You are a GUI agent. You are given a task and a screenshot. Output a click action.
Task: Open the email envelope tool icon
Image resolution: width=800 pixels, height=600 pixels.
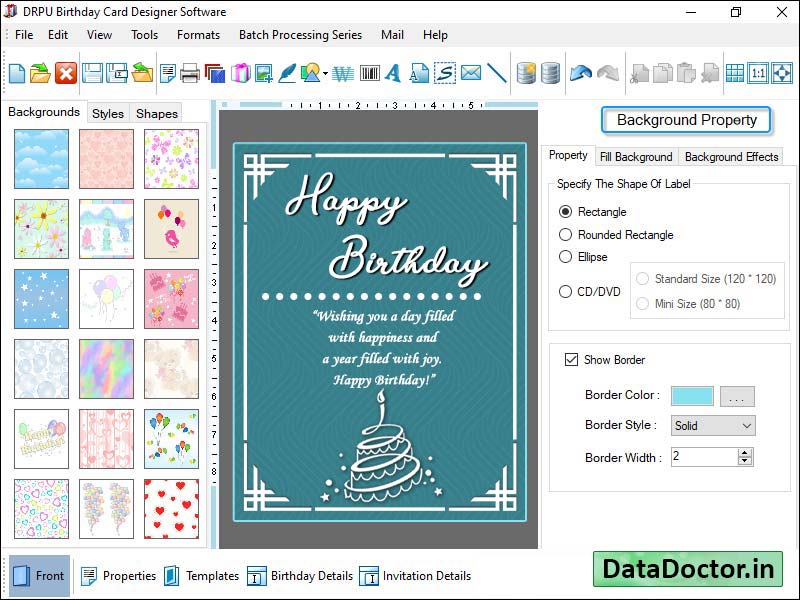click(x=469, y=73)
